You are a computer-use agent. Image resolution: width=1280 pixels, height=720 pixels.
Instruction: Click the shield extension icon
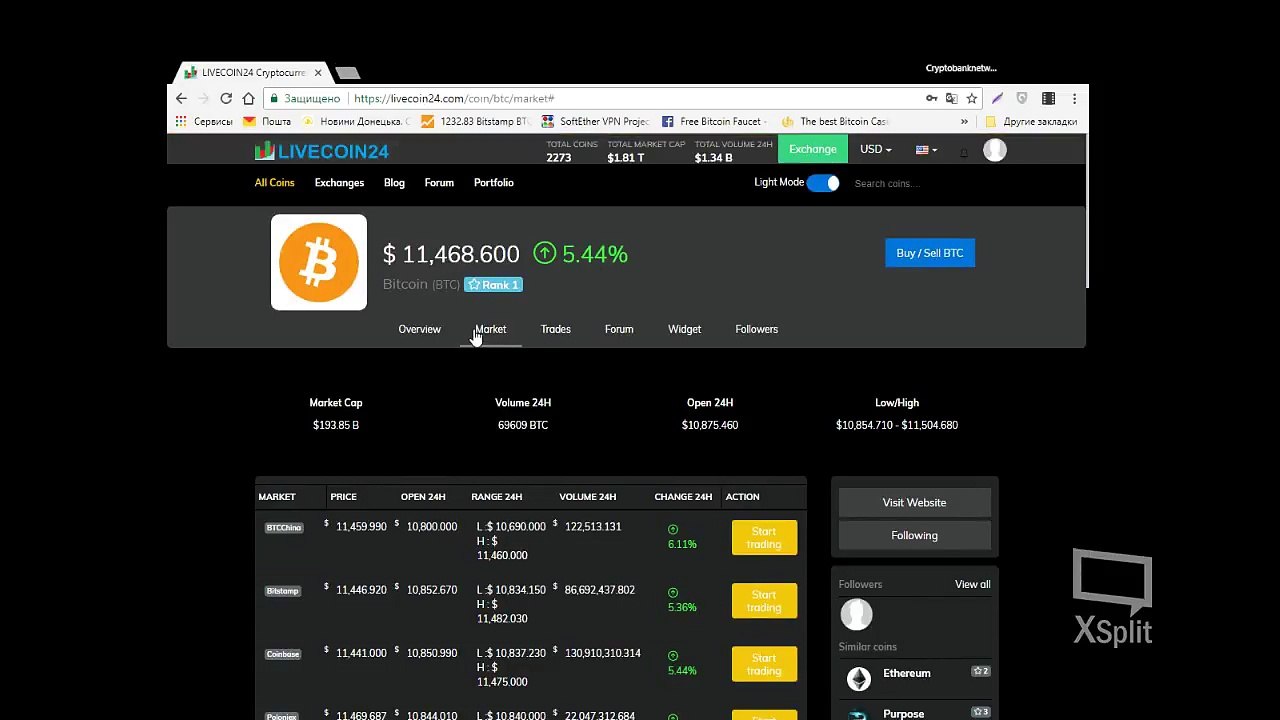1021,99
